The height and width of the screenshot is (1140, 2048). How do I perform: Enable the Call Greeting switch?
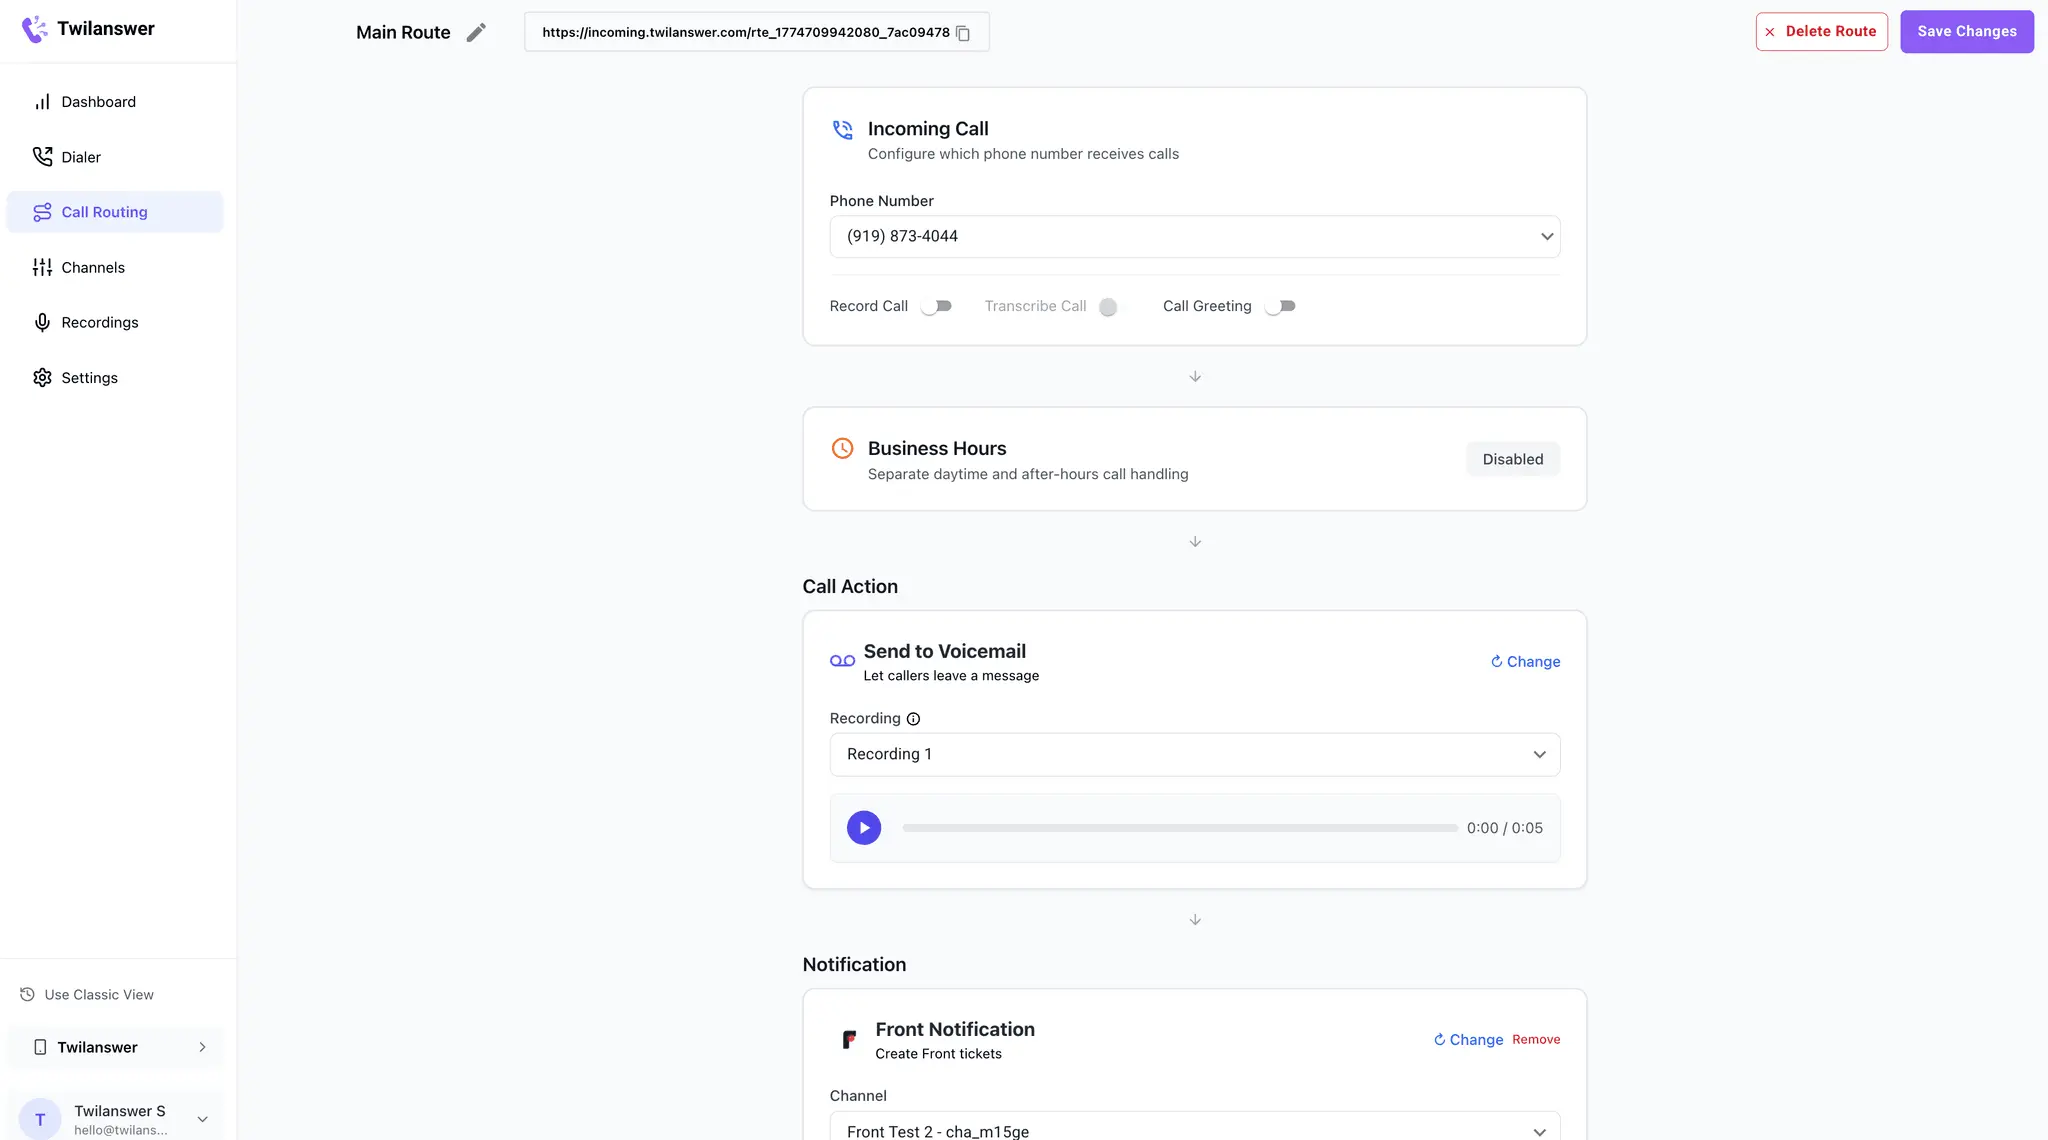coord(1280,307)
